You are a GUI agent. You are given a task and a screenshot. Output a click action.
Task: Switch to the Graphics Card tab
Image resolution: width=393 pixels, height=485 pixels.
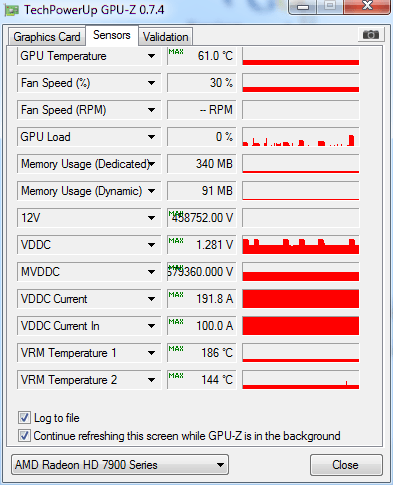click(x=47, y=37)
